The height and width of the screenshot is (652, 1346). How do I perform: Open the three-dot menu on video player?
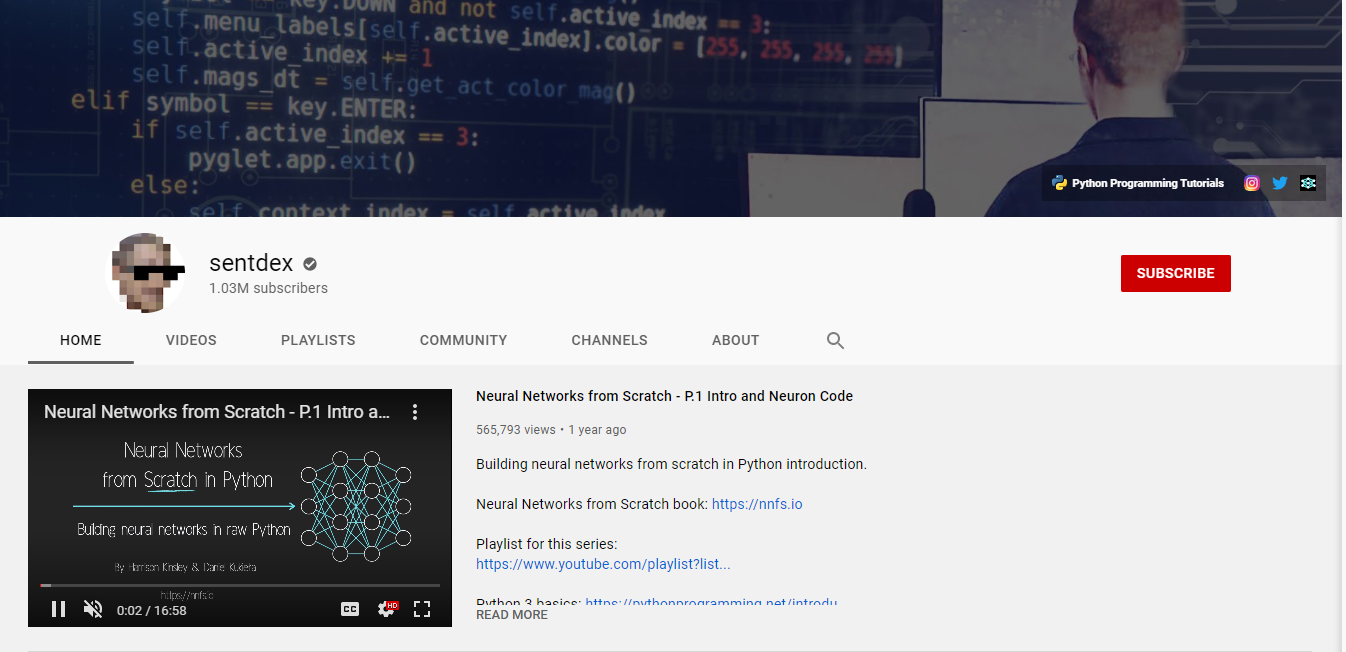(415, 412)
